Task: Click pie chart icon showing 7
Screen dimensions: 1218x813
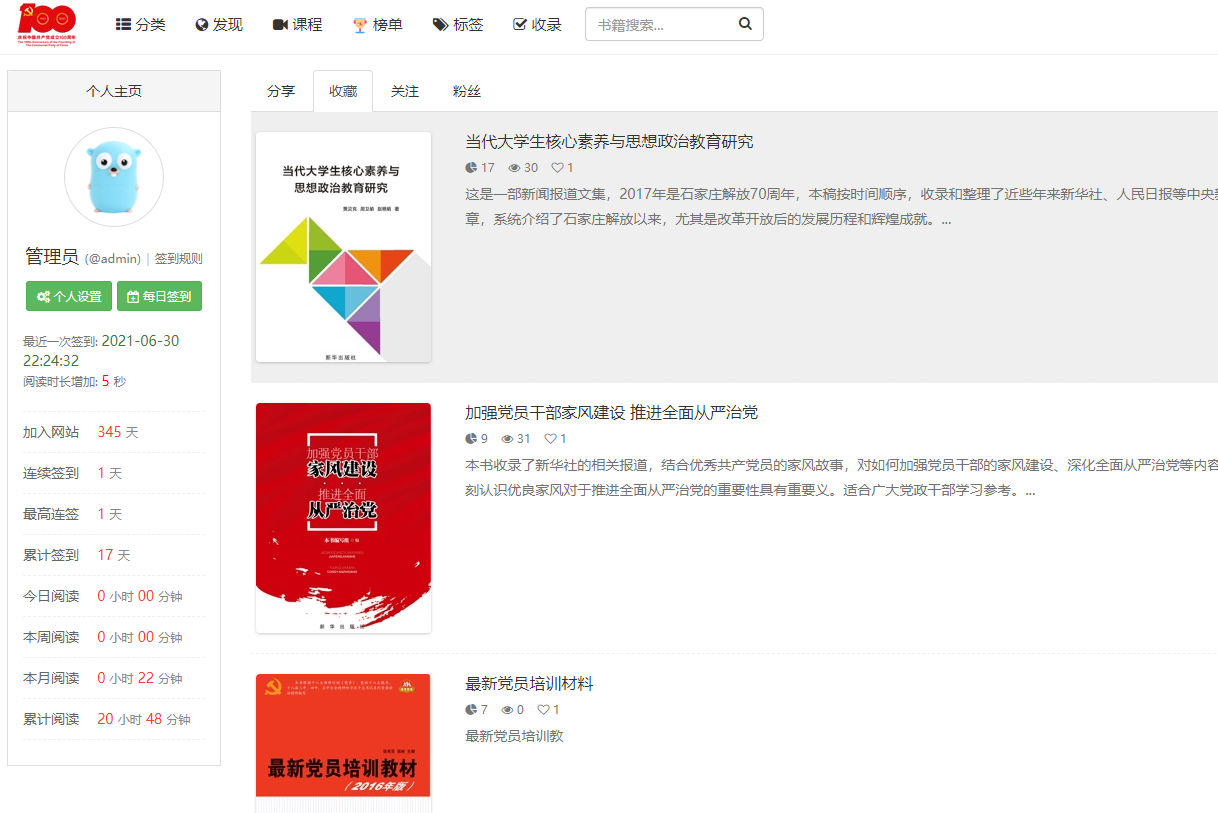Action: coord(472,710)
